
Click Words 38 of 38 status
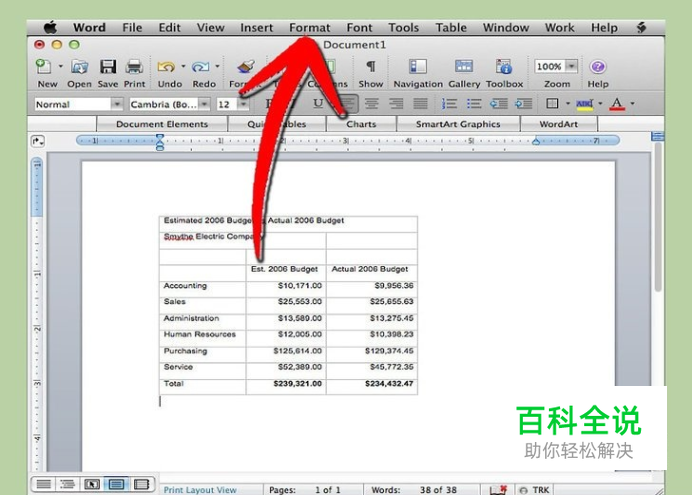pos(414,490)
